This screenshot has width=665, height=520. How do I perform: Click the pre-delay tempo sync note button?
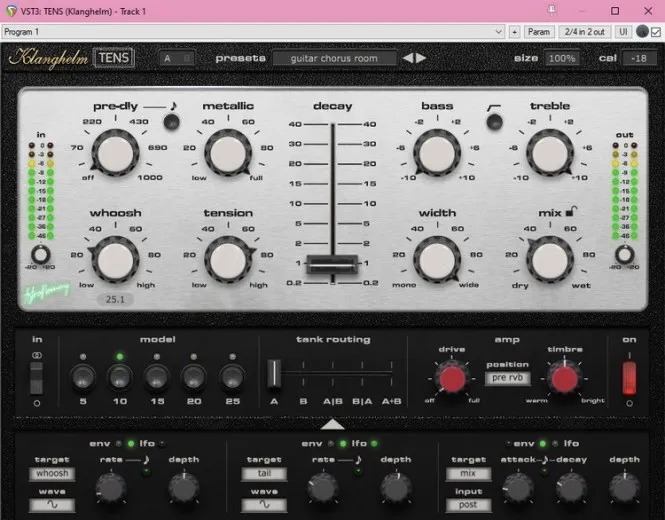click(x=172, y=122)
